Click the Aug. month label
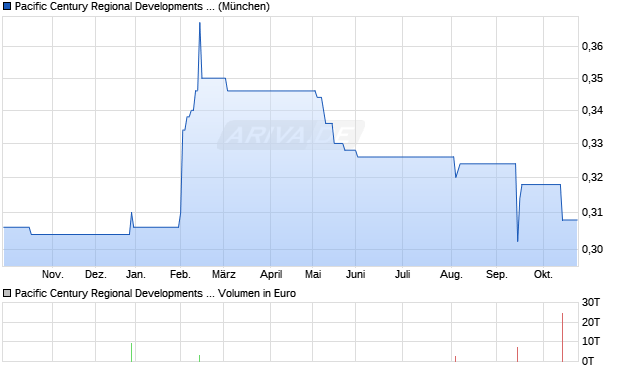The image size is (620, 371). tap(451, 274)
